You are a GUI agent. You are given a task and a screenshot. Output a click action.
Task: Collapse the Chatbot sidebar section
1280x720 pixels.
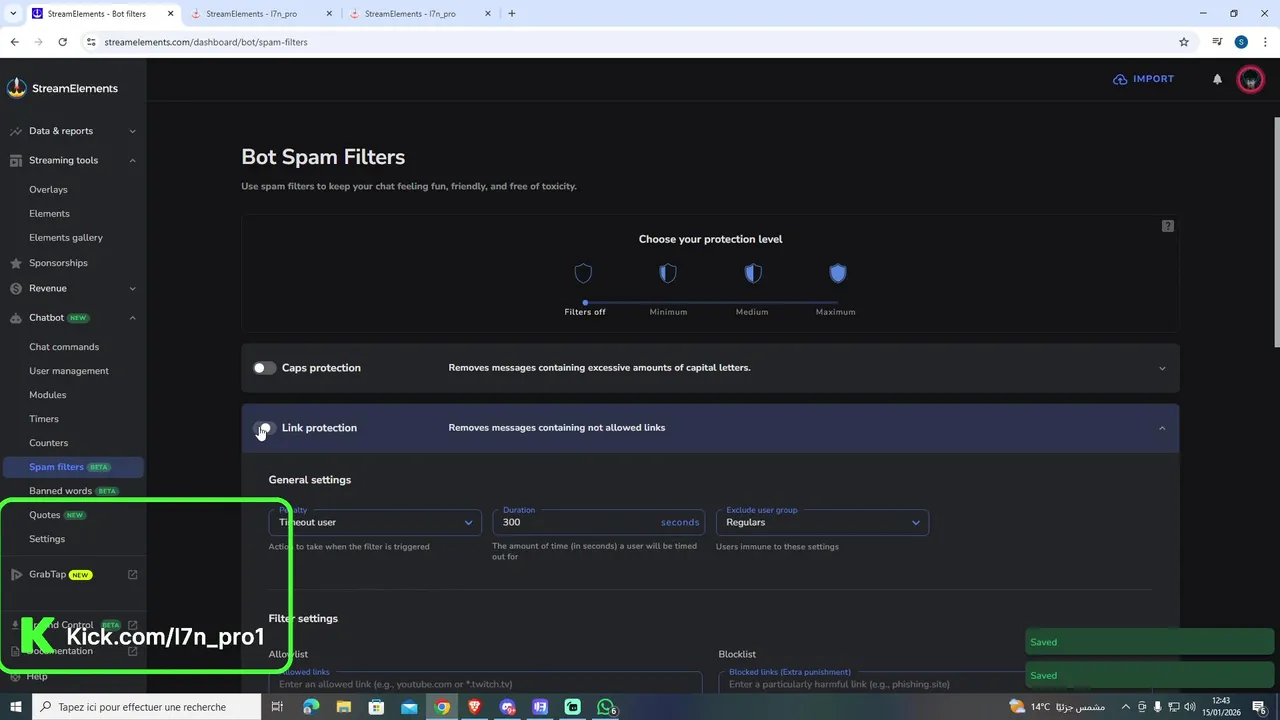[x=132, y=318]
